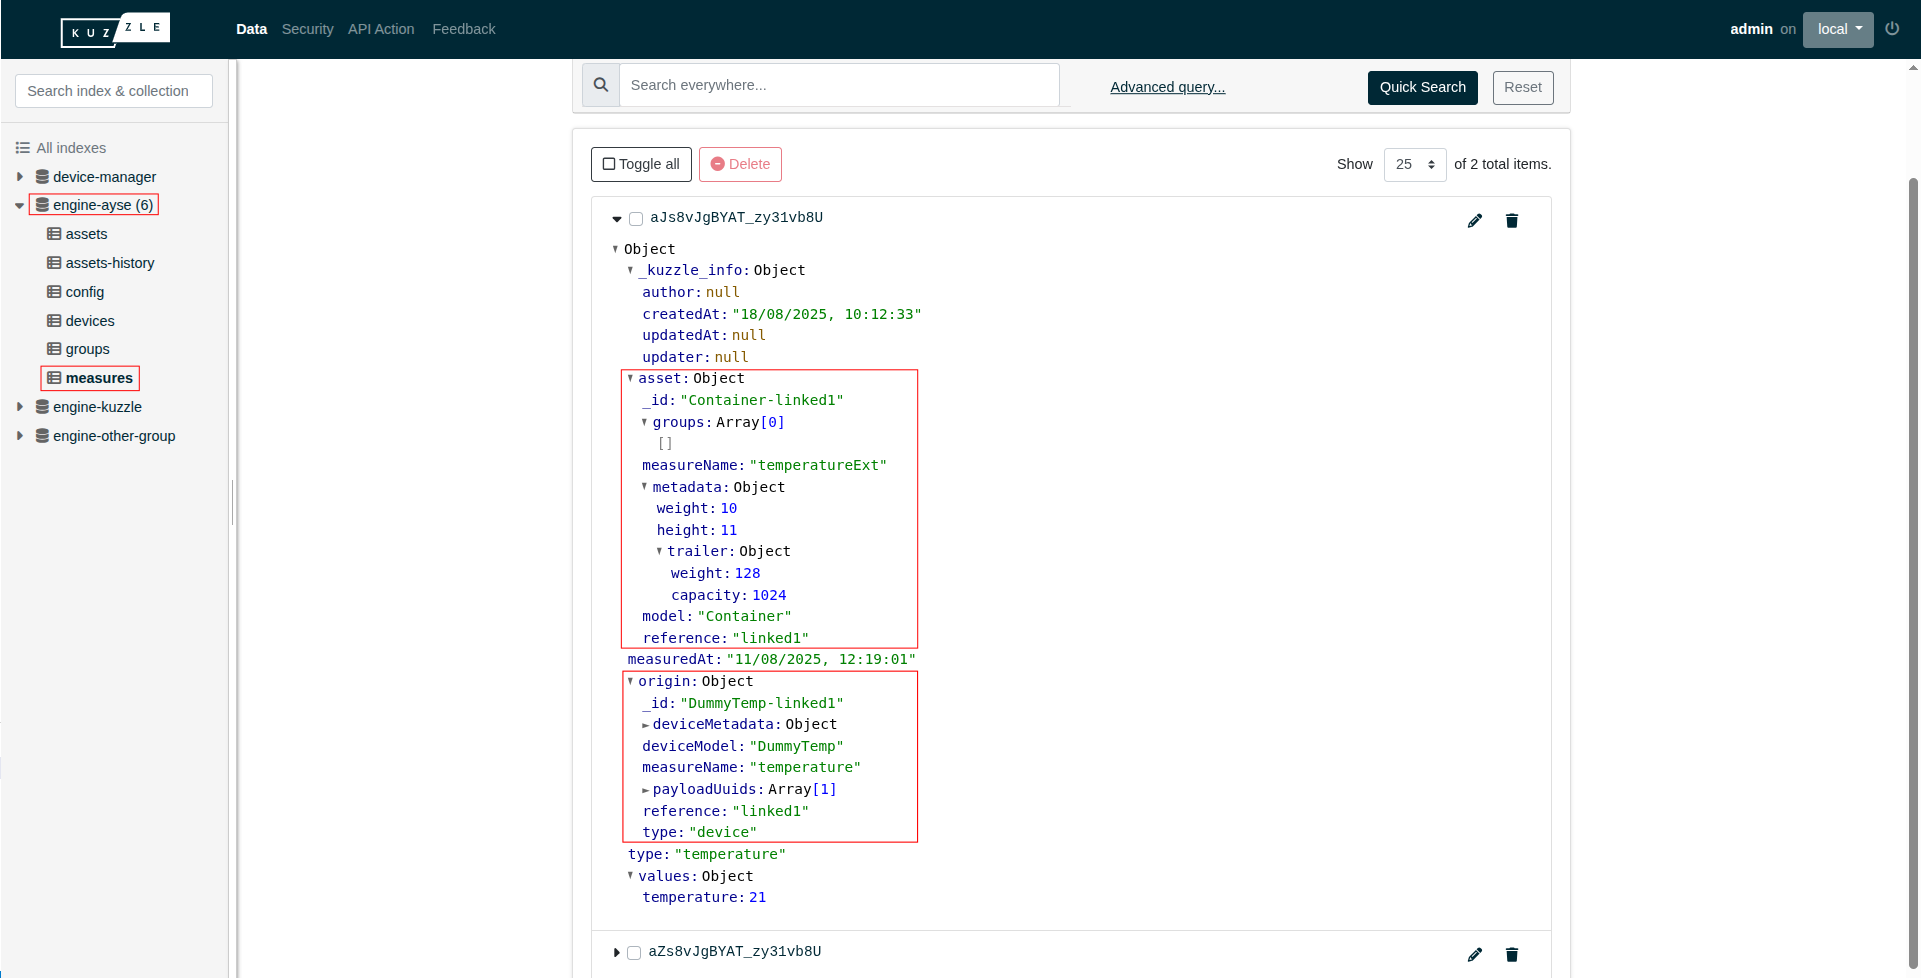Click the search magnifier icon
The height and width of the screenshot is (978, 1921).
[601, 86]
